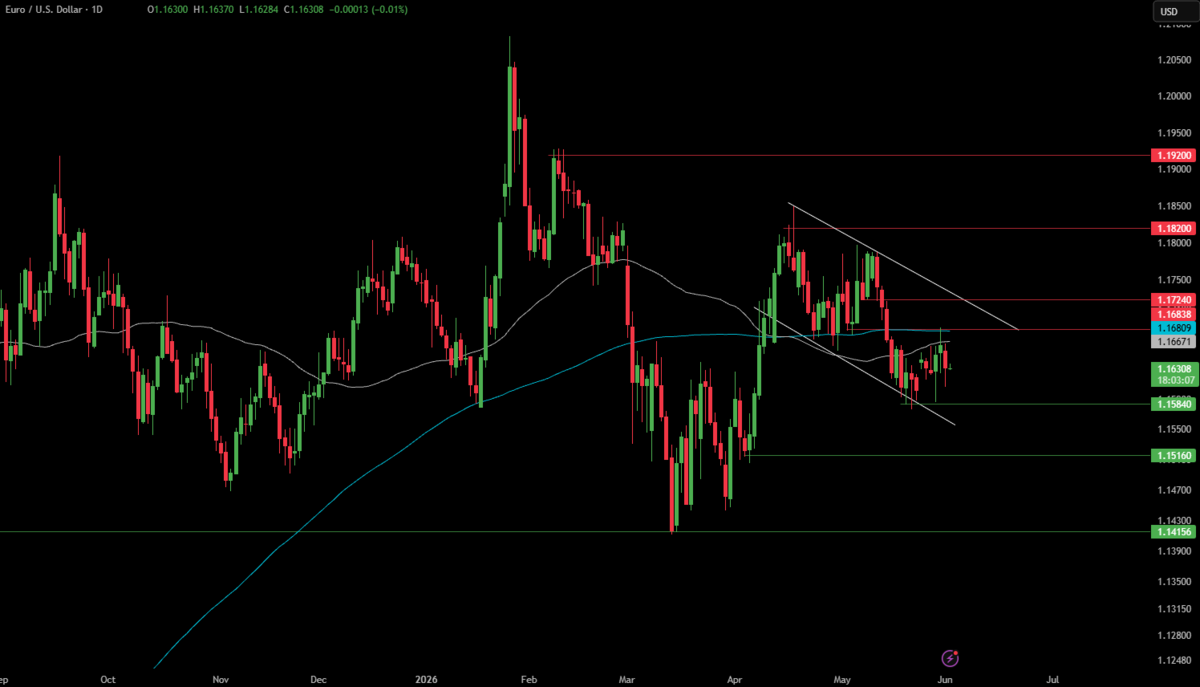The width and height of the screenshot is (1200, 687).
Task: Click the Dec label on time axis
Action: click(x=318, y=678)
